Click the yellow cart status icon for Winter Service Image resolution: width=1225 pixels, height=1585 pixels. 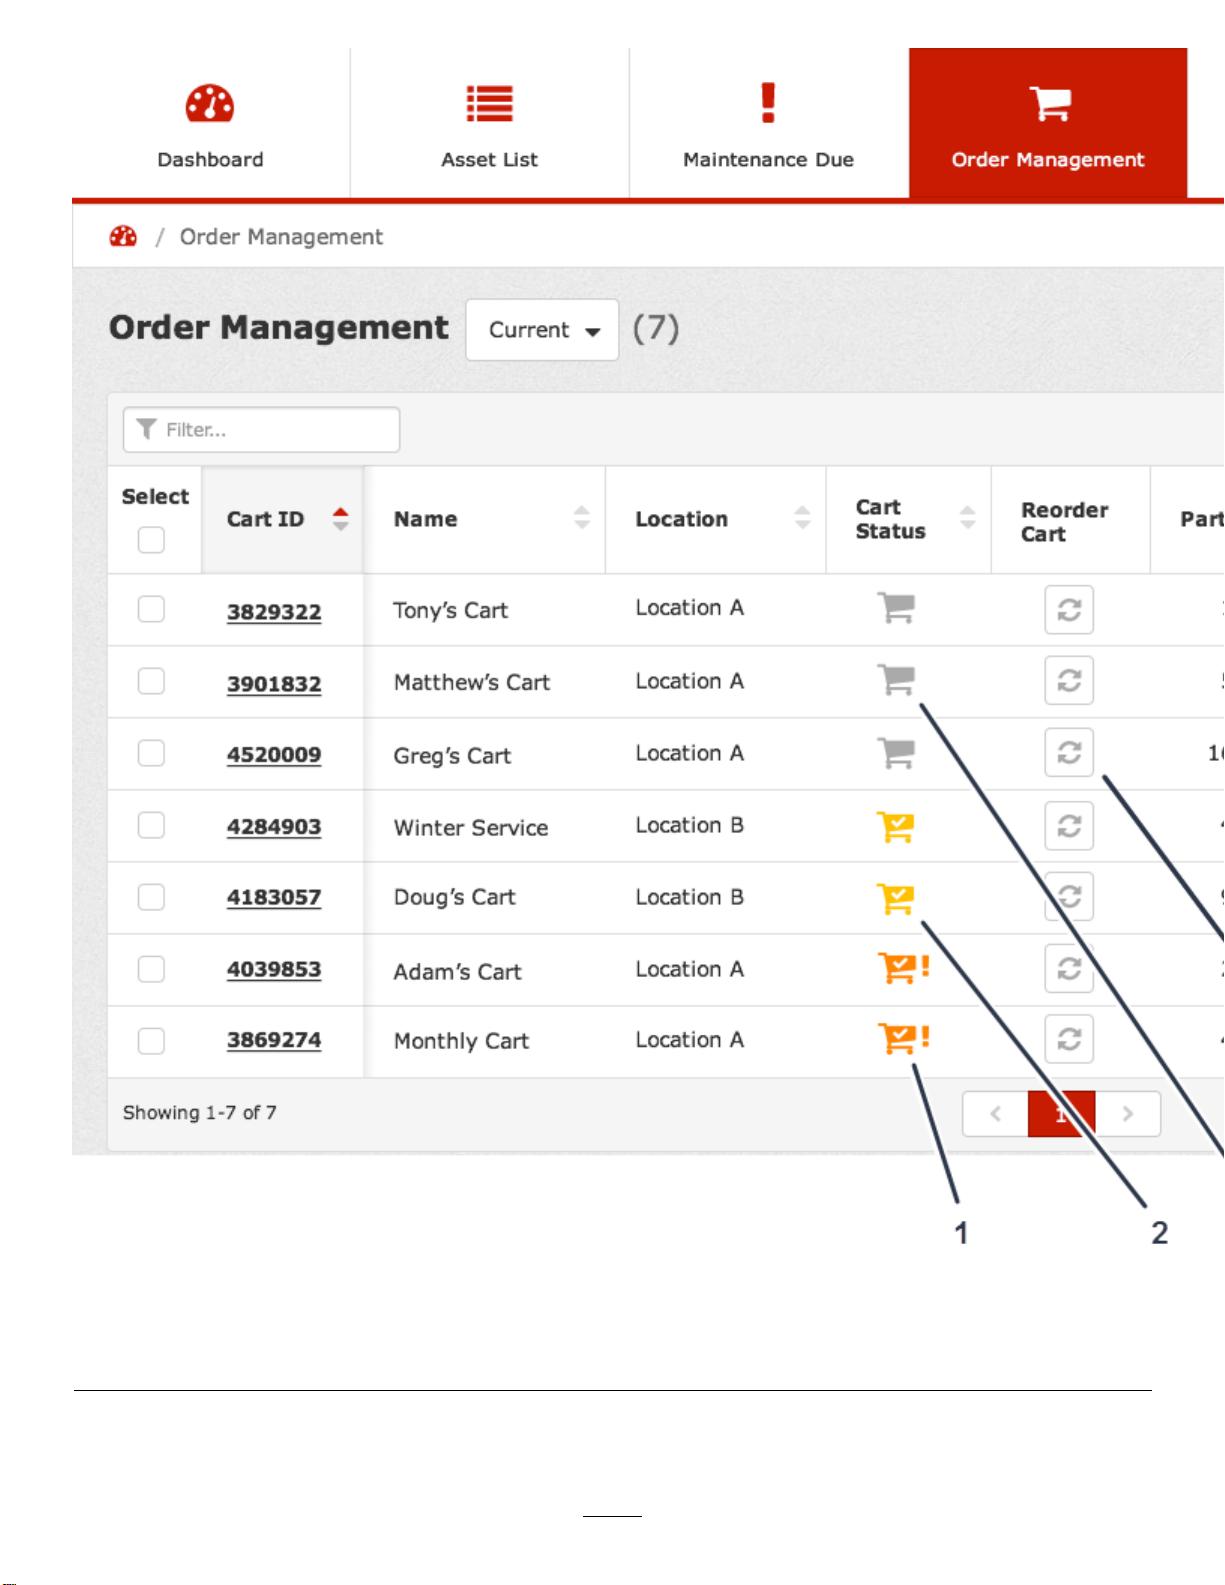point(896,827)
